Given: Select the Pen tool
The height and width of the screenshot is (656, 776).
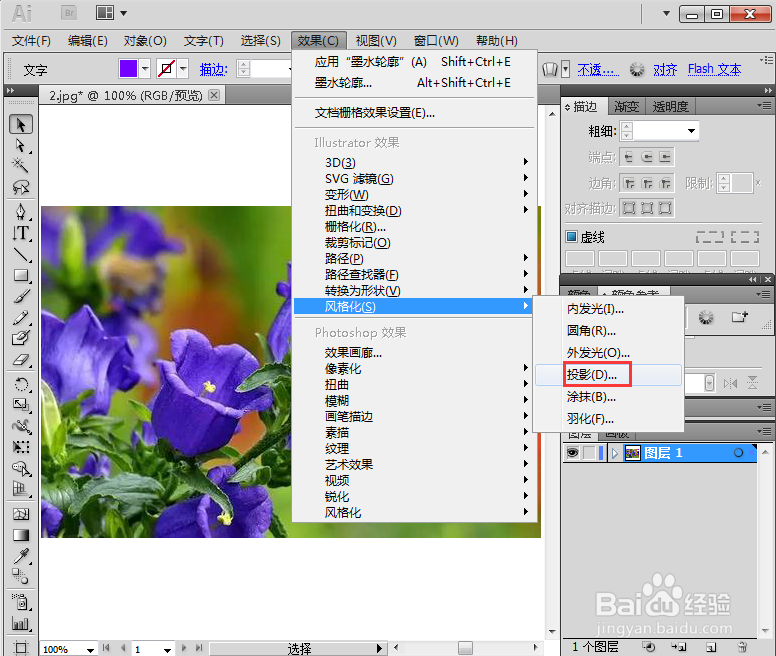Looking at the screenshot, I should pos(21,212).
